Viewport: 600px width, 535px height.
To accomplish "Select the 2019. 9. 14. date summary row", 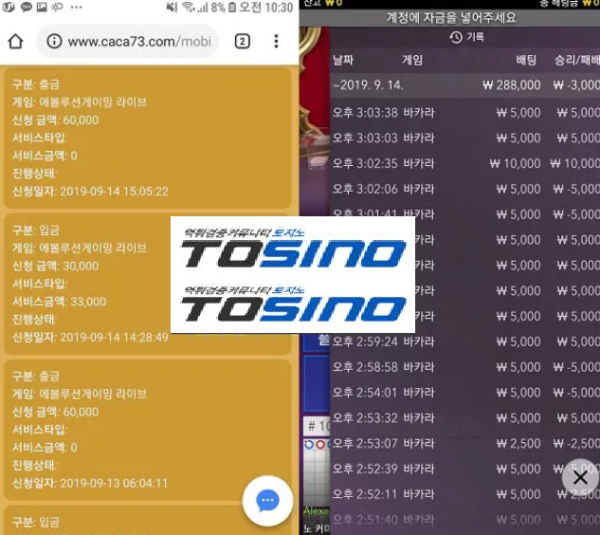I will (x=465, y=85).
